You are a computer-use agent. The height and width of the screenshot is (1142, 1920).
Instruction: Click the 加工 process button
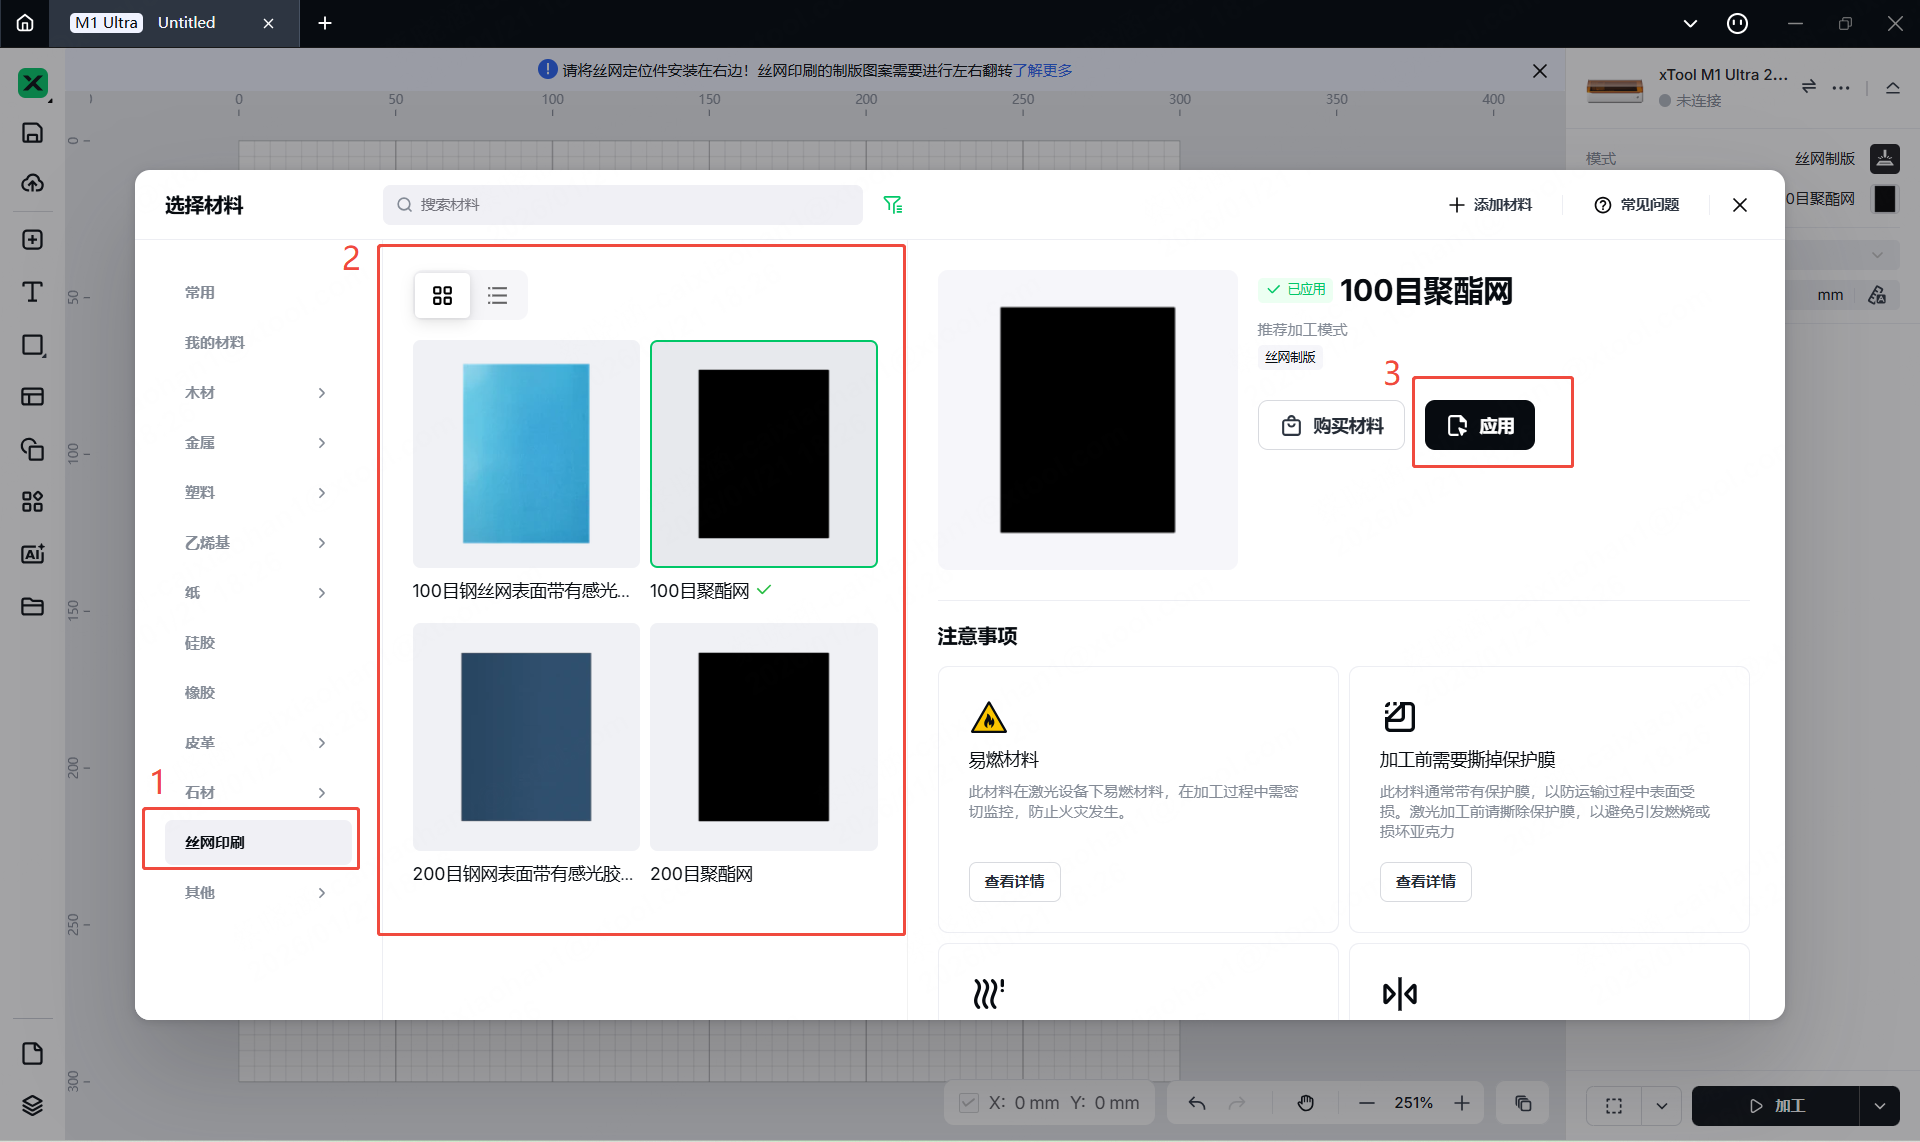click(1777, 1106)
